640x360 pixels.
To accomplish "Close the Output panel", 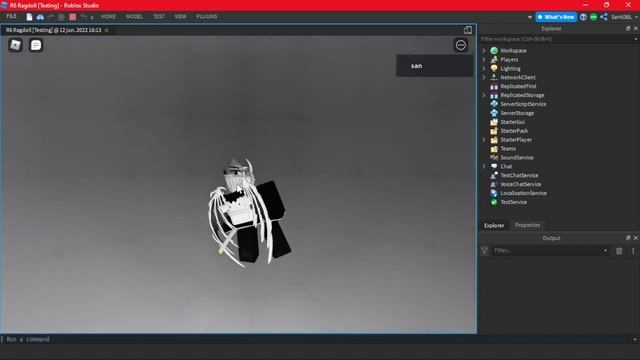I will pos(636,238).
